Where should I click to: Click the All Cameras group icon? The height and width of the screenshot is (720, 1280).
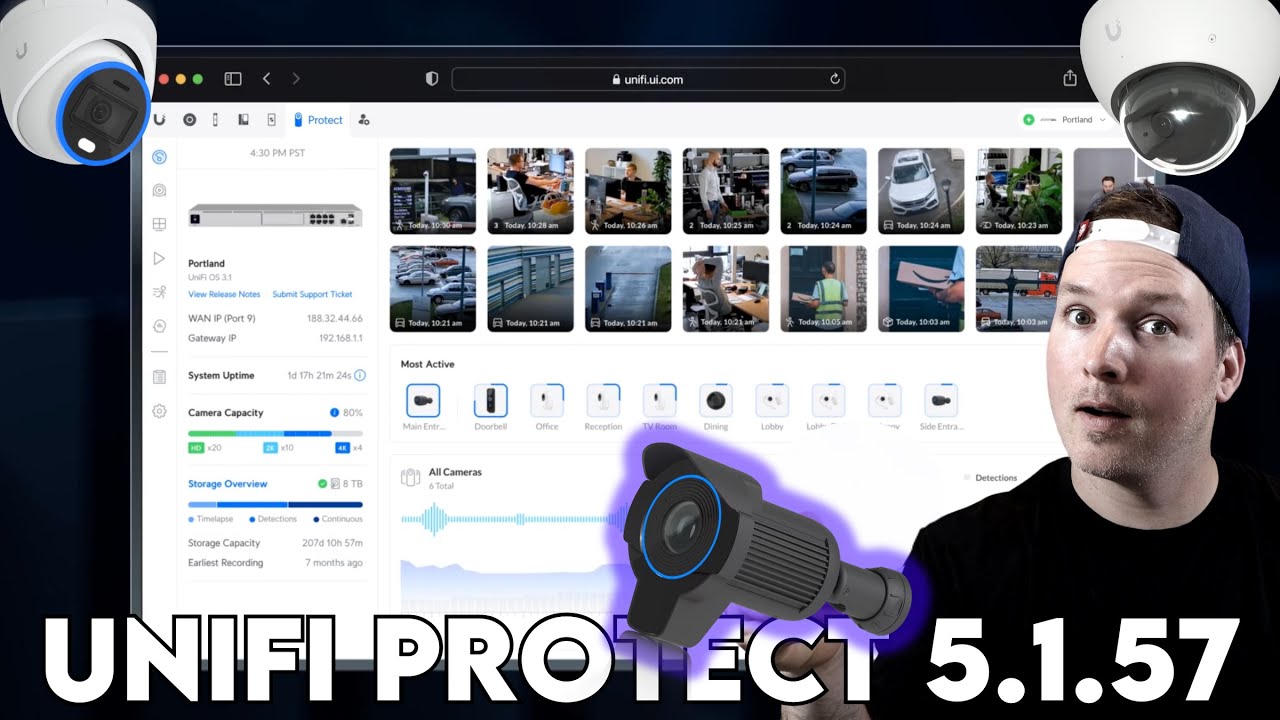click(x=409, y=477)
